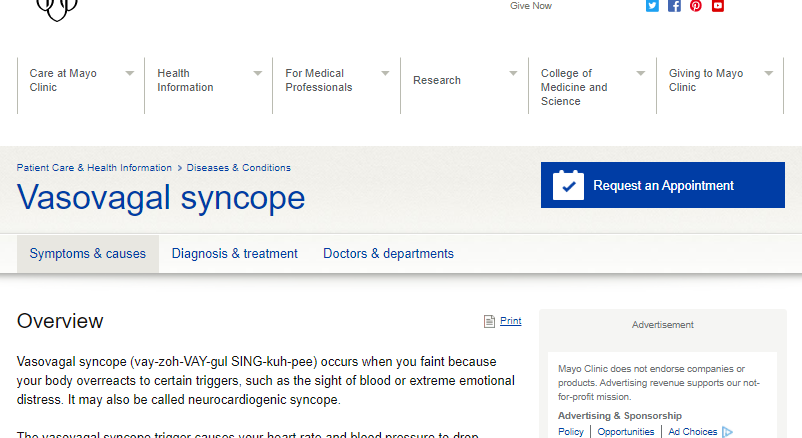Expand Care at Mayo Clinic dropdown arrow
The image size is (802, 438).
click(x=130, y=73)
